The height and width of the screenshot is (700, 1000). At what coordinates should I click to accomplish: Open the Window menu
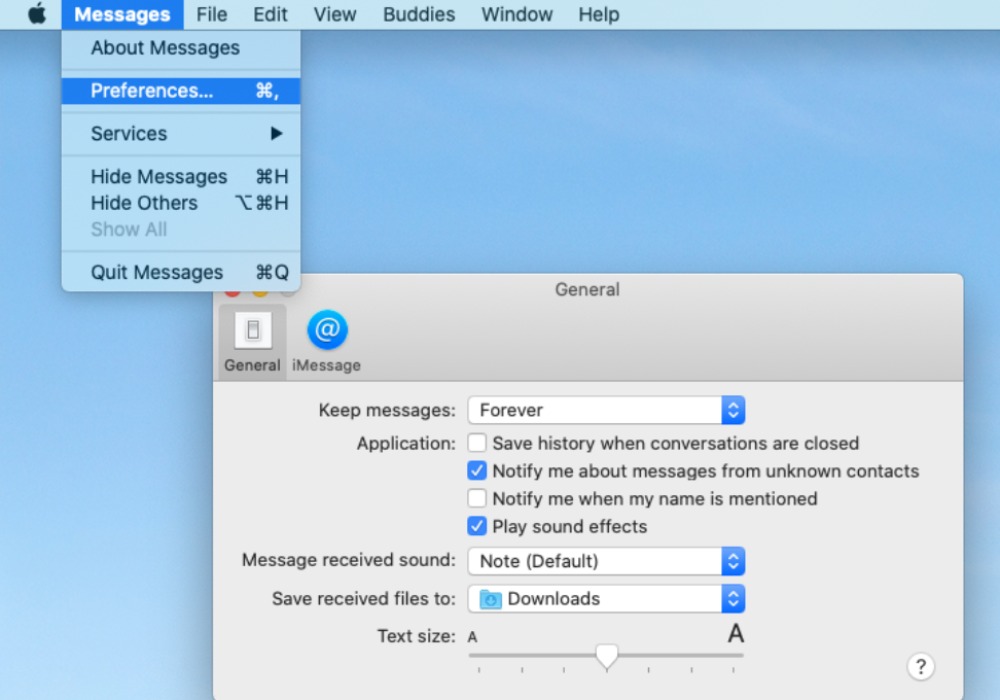click(517, 14)
